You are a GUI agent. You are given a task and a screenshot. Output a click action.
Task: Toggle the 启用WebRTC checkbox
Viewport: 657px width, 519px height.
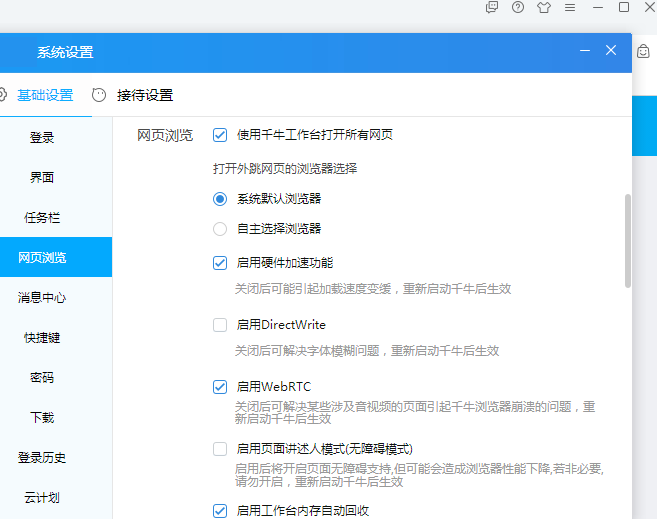click(220, 386)
